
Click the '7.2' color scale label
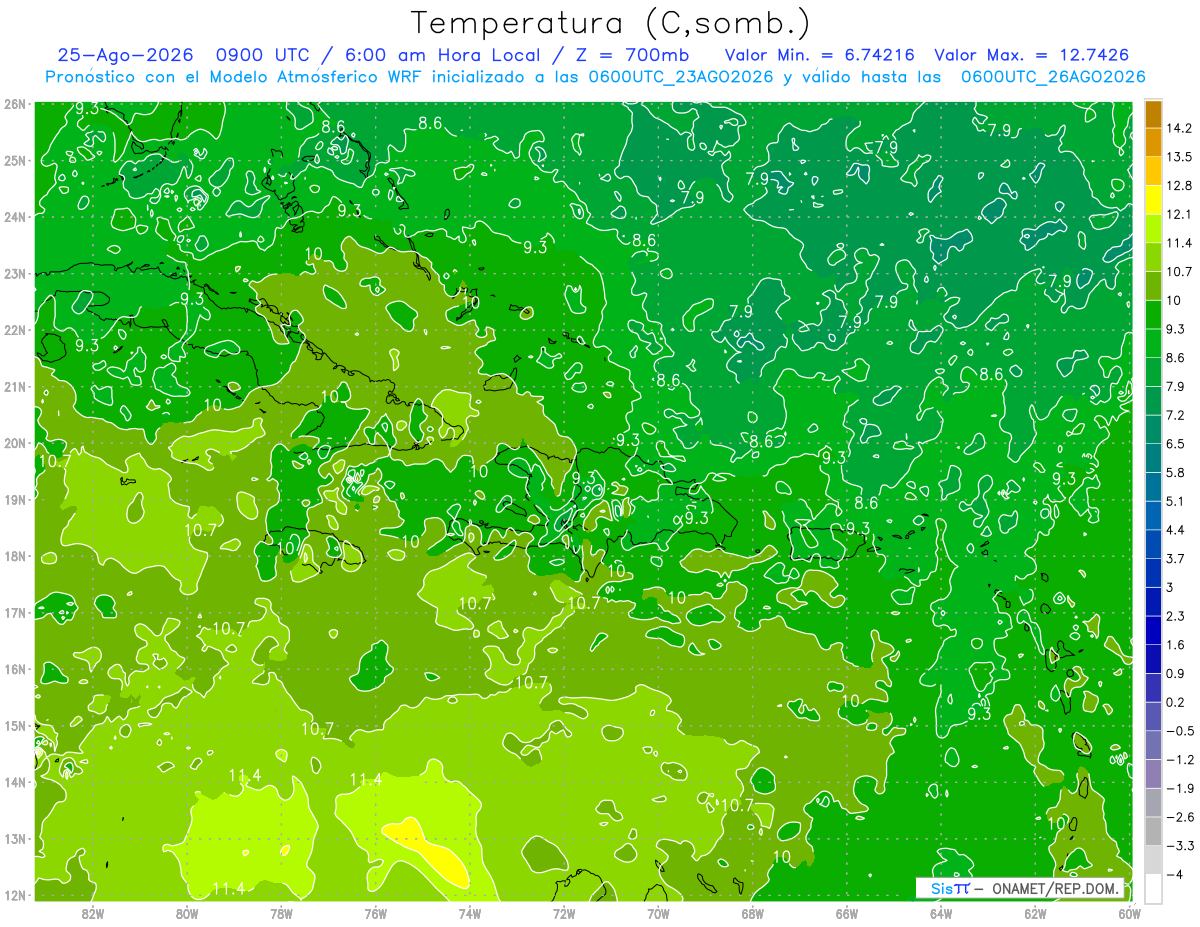[1175, 415]
